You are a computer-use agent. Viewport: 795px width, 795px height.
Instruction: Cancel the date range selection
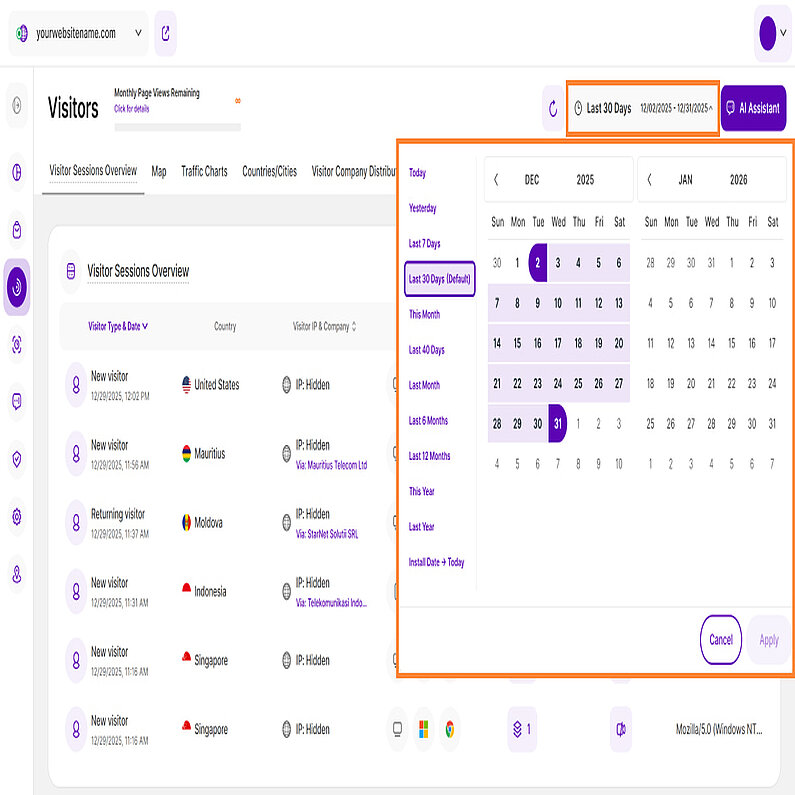tap(720, 640)
